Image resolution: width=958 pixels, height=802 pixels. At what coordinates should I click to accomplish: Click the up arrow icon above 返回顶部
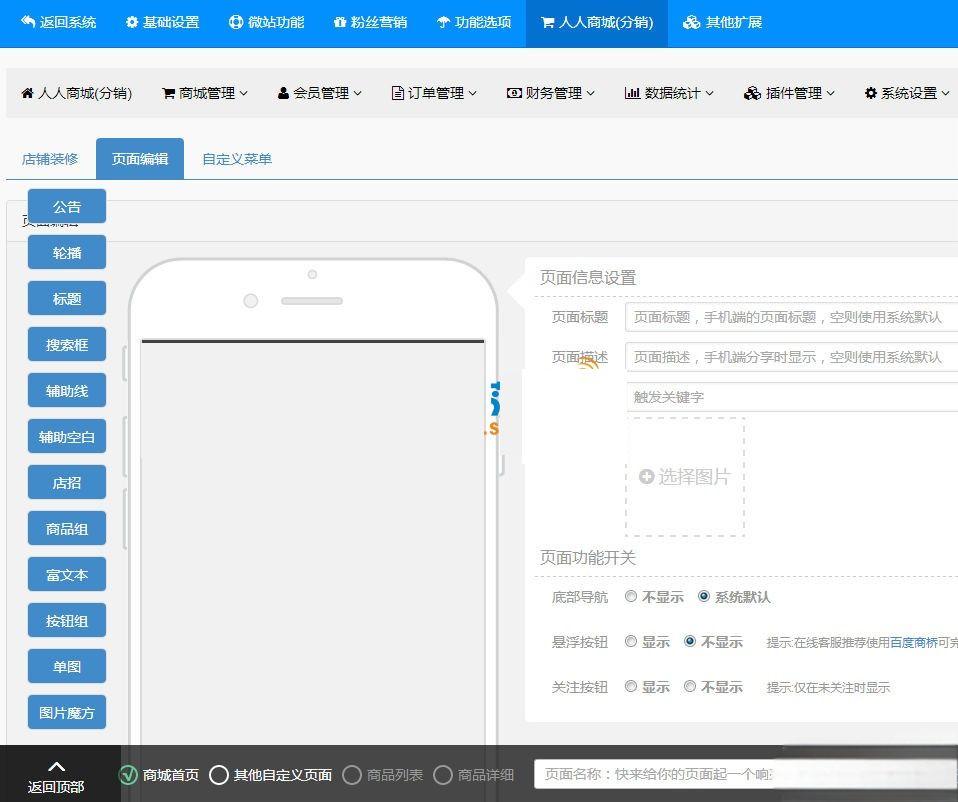[x=56, y=766]
